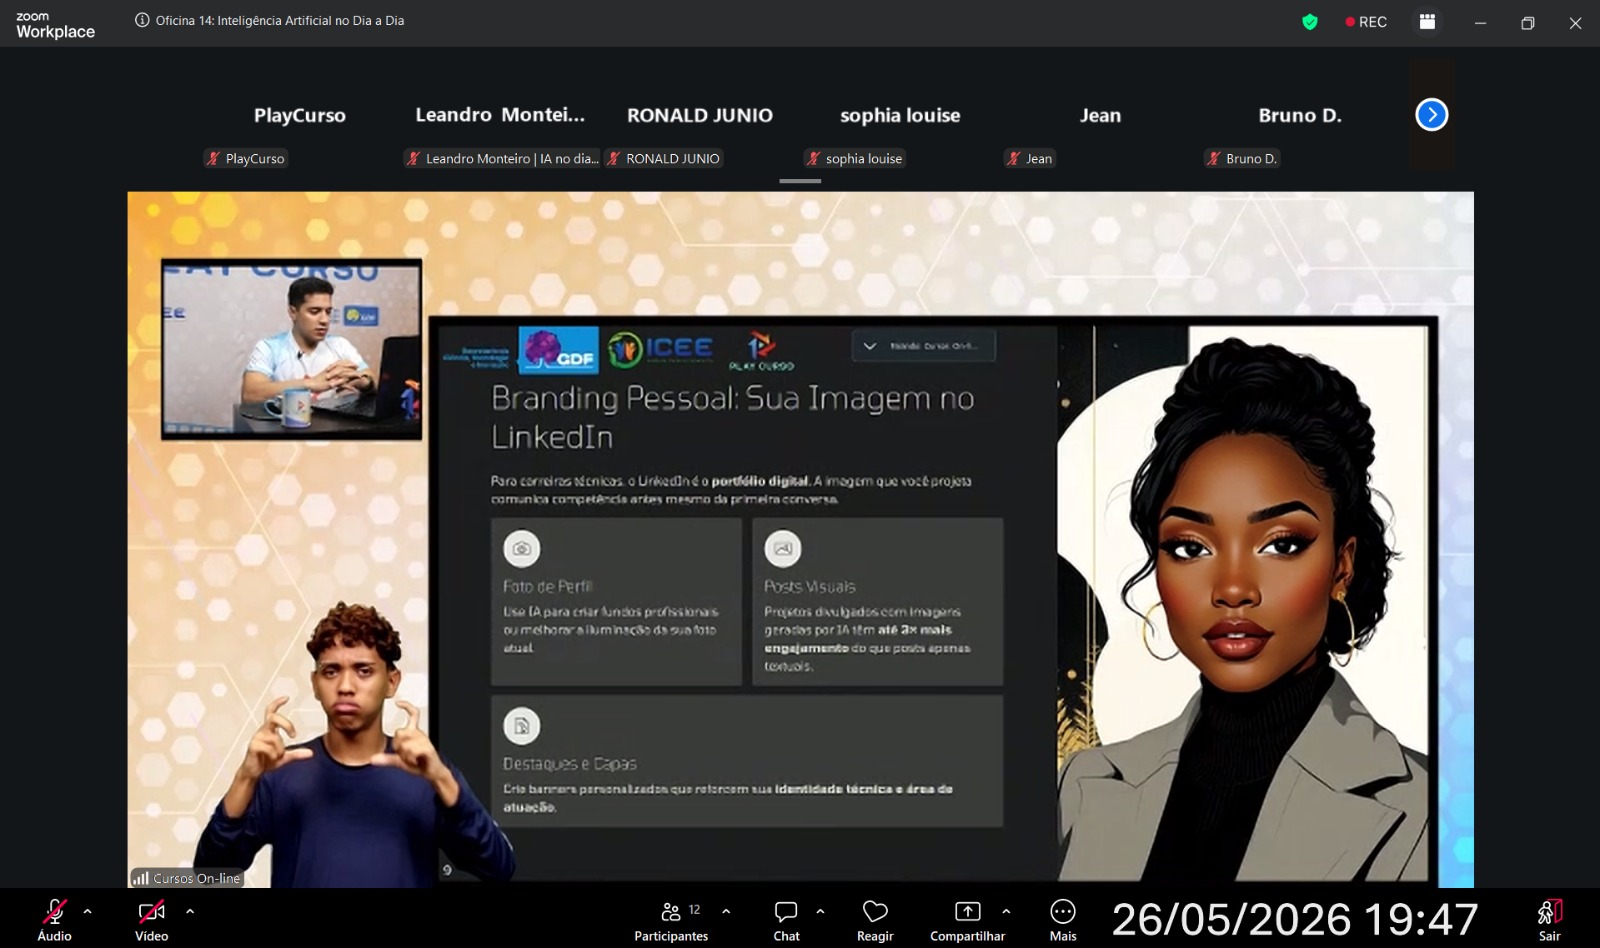Open dropdown at top of shared slide
This screenshot has height=948, width=1600.
coord(923,346)
